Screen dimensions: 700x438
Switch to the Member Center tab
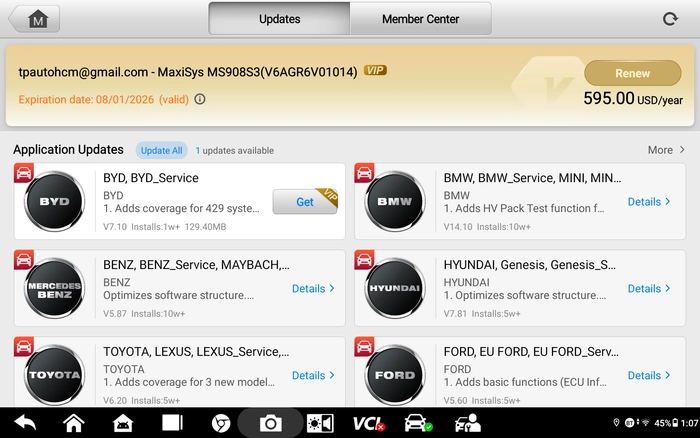(x=421, y=19)
